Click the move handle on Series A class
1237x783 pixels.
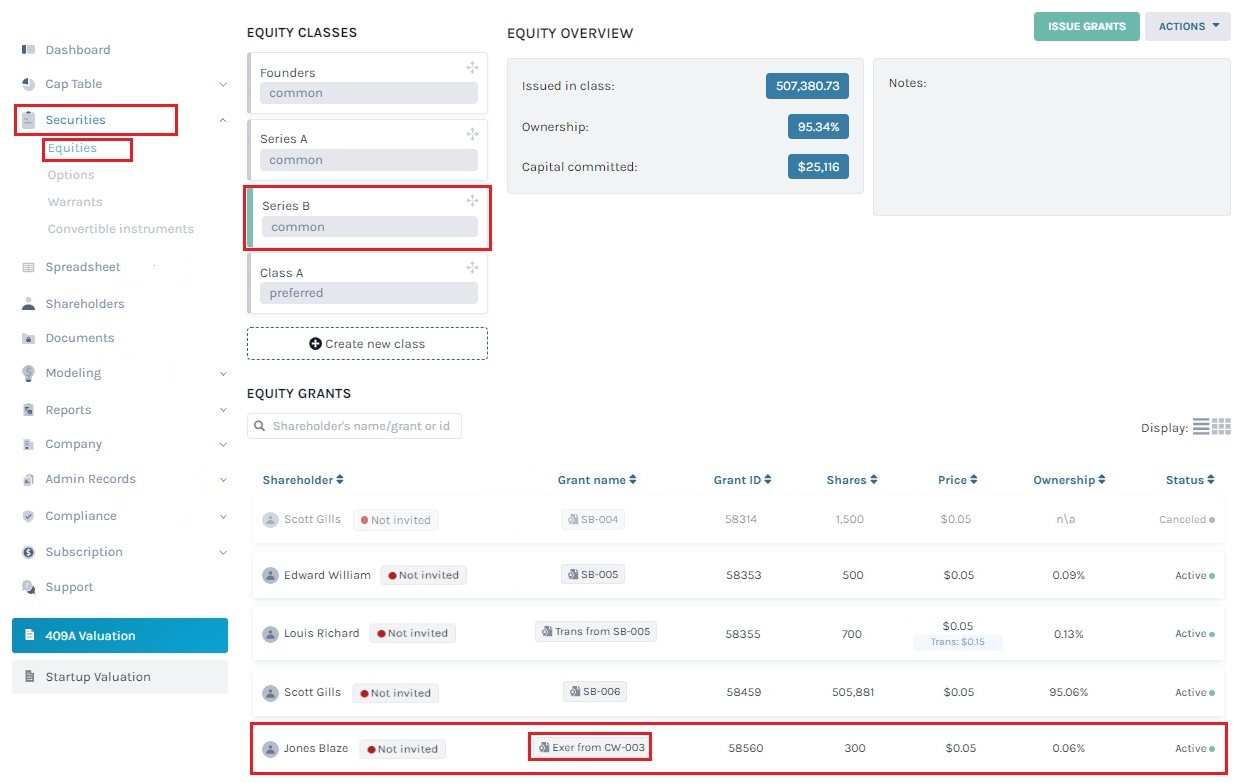pos(472,134)
